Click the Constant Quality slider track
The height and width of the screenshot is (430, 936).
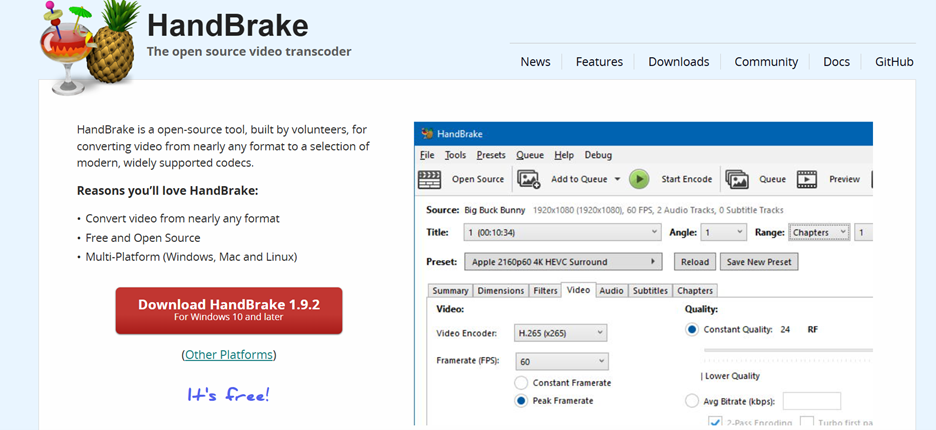pyautogui.click(x=788, y=351)
